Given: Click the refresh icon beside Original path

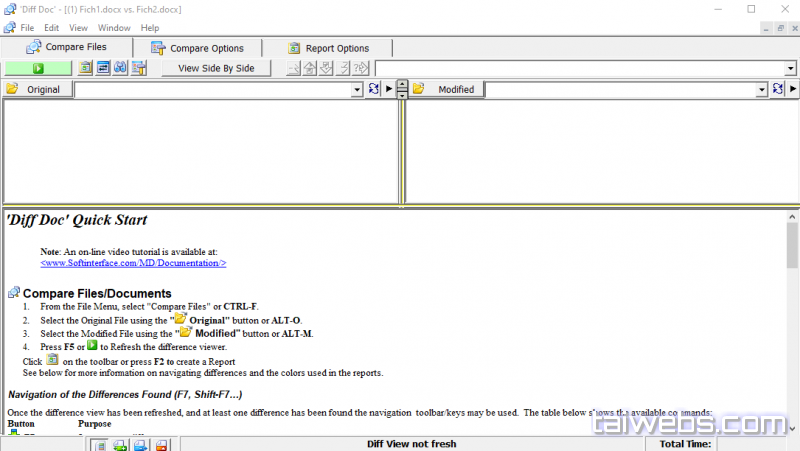Looking at the screenshot, I should [x=374, y=90].
